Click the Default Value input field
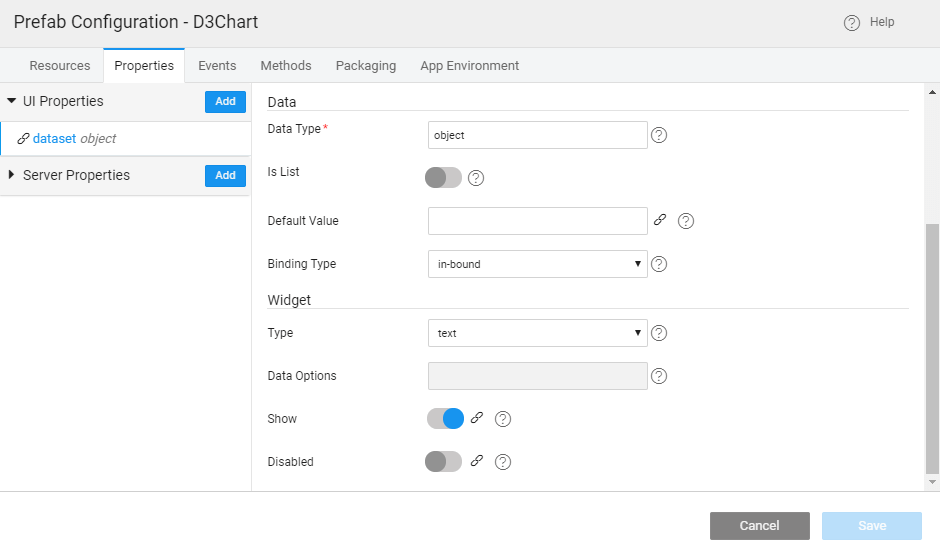The width and height of the screenshot is (940, 560). tap(537, 220)
